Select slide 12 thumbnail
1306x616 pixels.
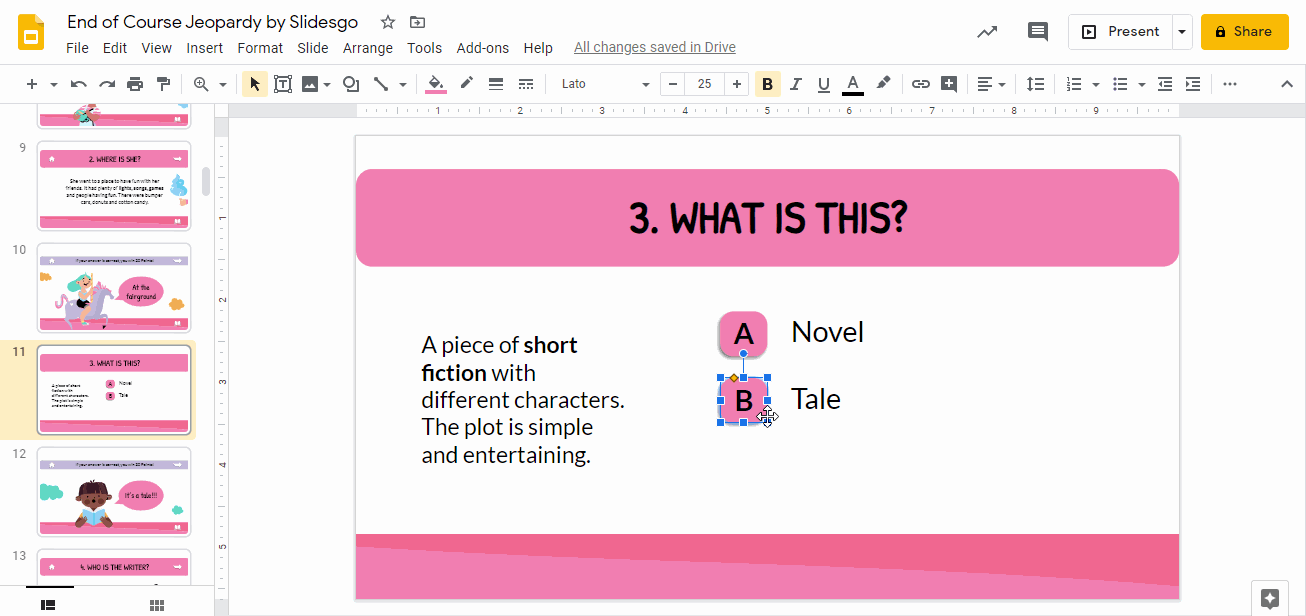(x=113, y=491)
